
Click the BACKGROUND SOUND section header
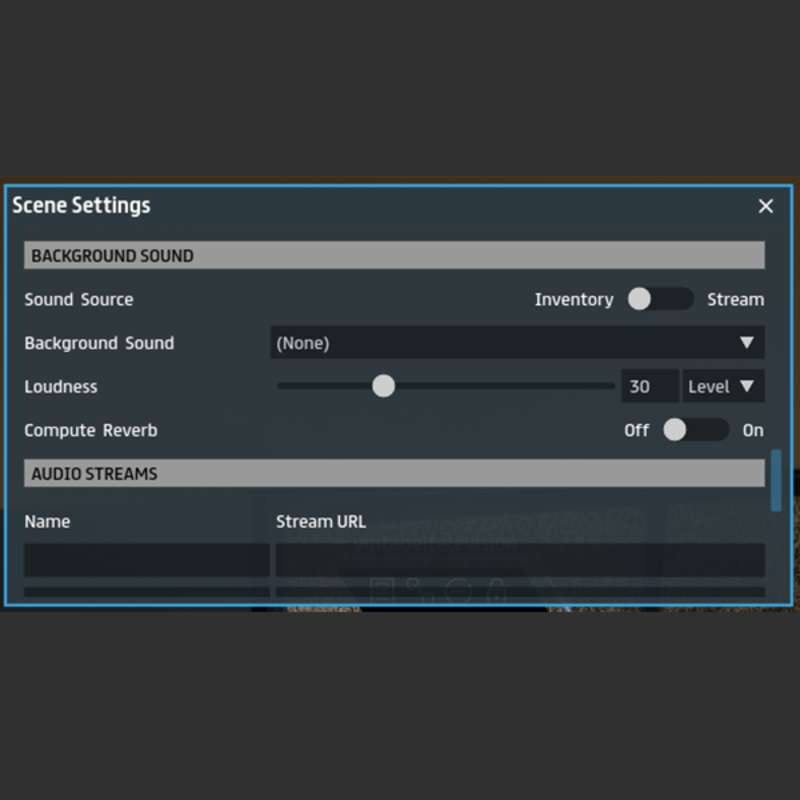pos(394,256)
